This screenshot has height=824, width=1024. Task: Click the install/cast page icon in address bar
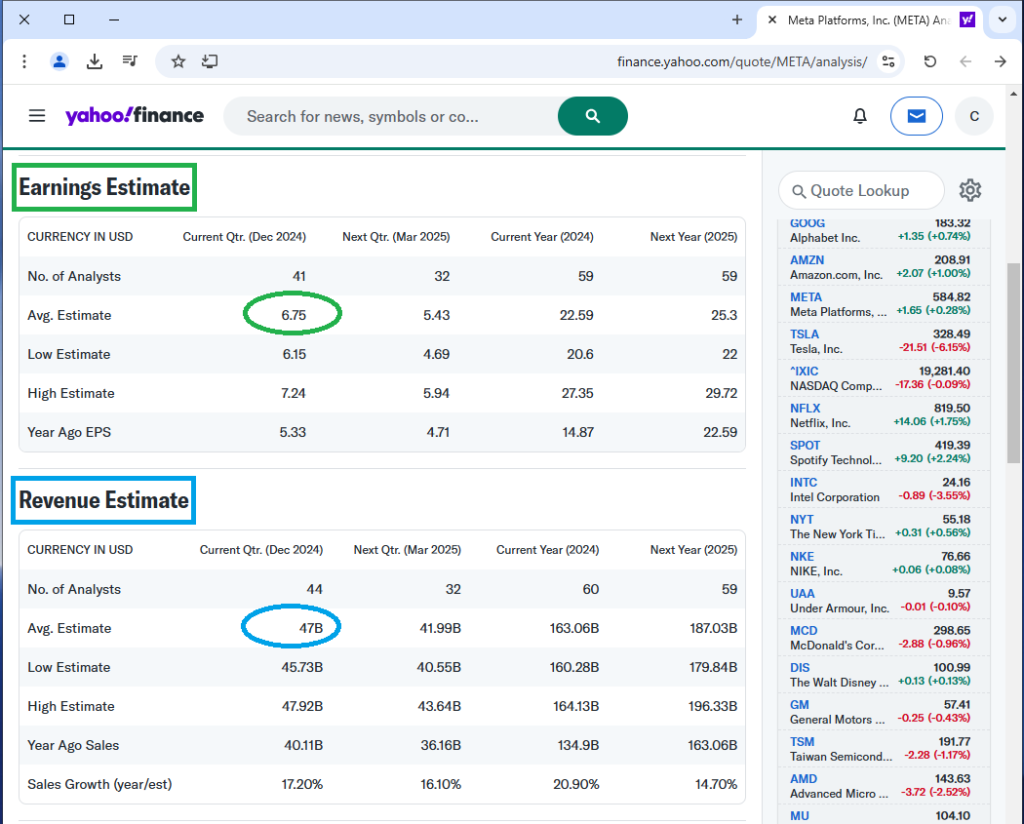pyautogui.click(x=210, y=61)
